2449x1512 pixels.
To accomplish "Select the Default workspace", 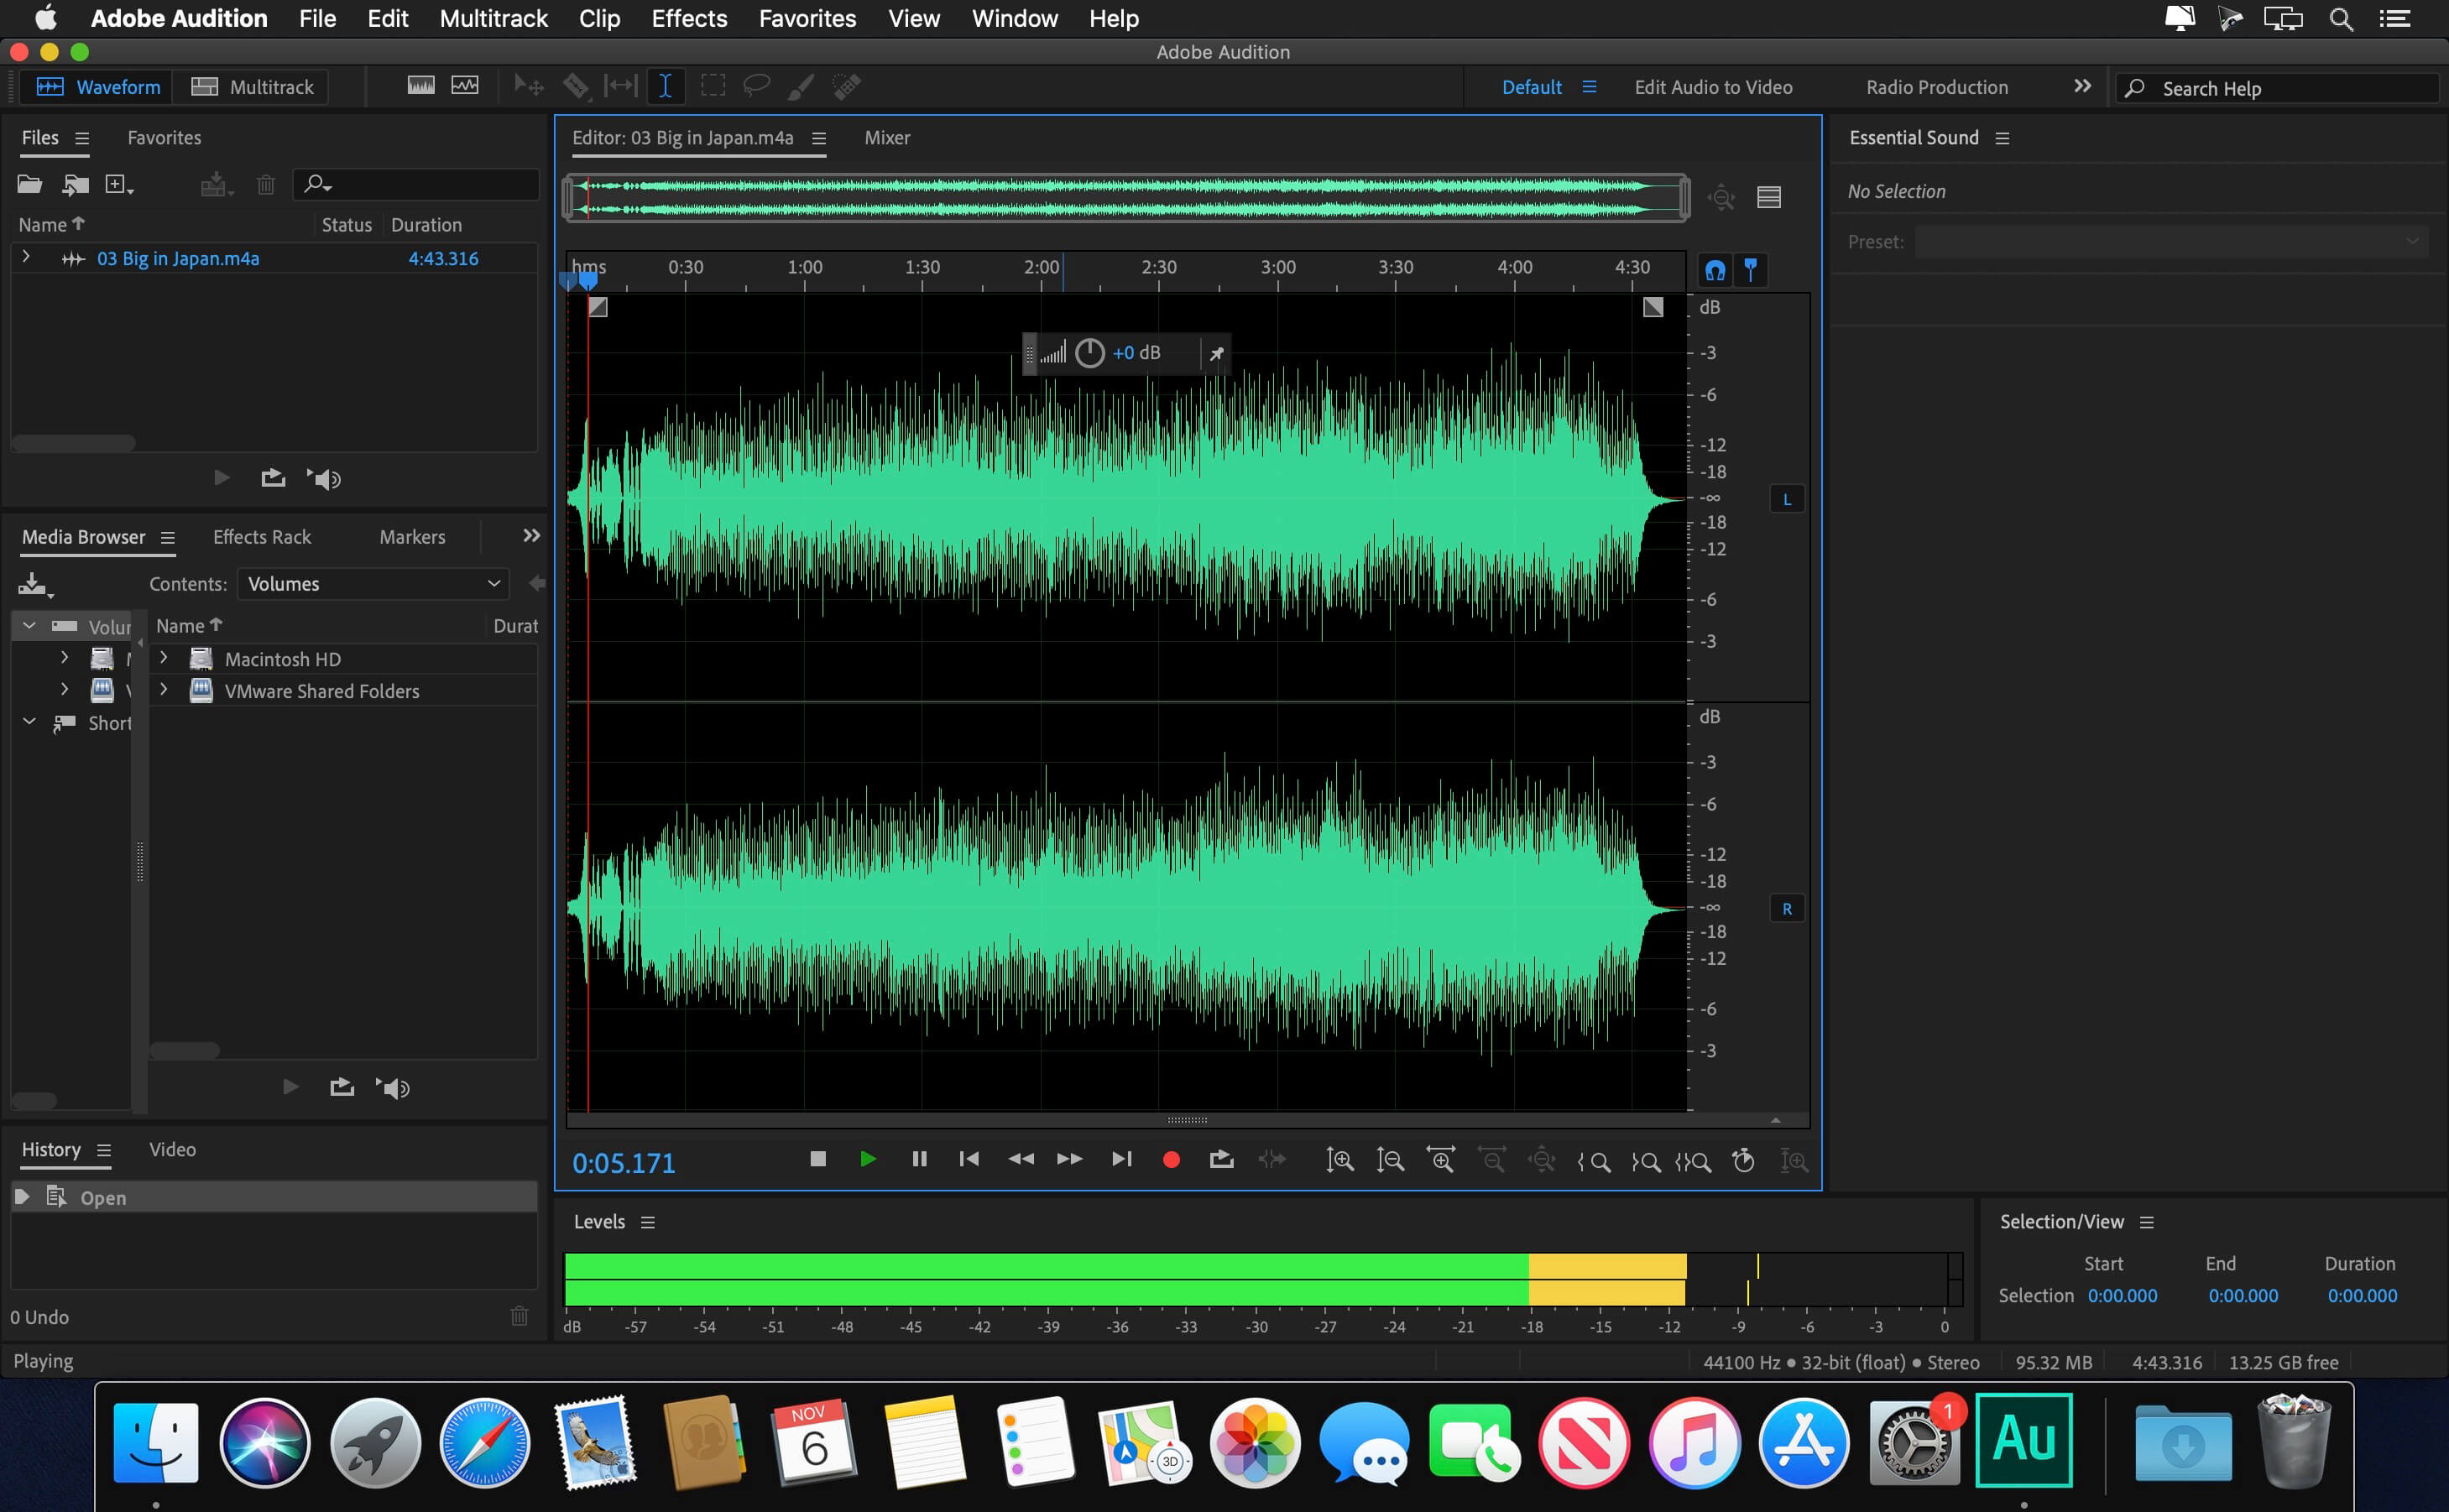I will coord(1531,87).
